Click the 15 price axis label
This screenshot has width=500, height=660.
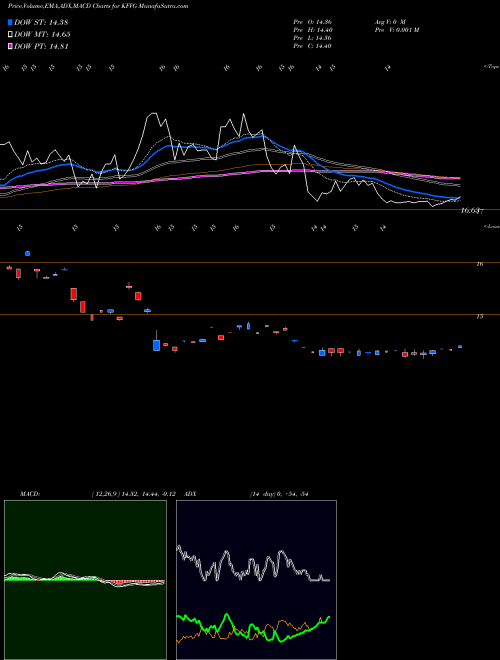click(x=479, y=317)
